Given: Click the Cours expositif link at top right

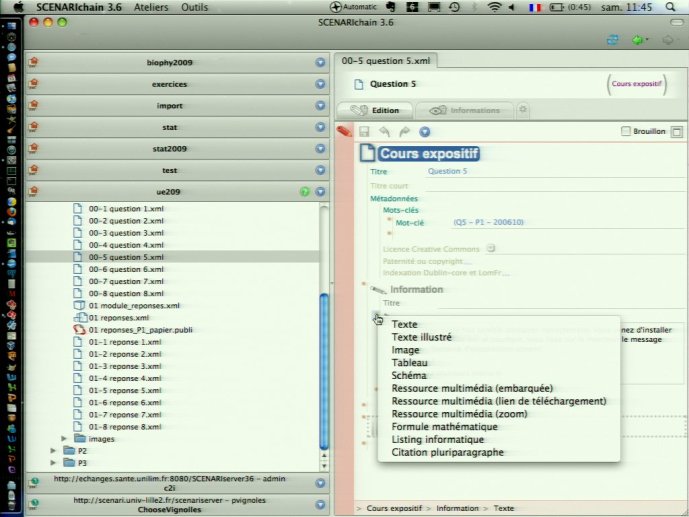Looking at the screenshot, I should (637, 83).
